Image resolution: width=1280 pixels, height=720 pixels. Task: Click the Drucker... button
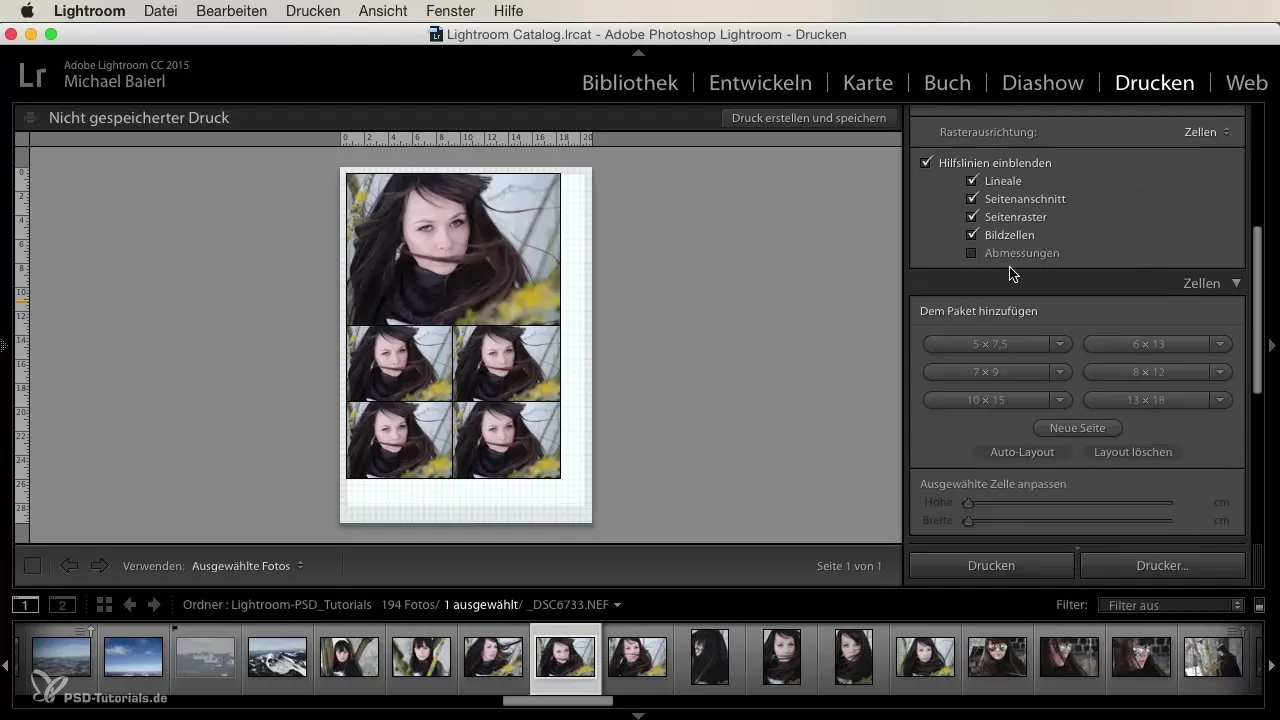[1162, 565]
